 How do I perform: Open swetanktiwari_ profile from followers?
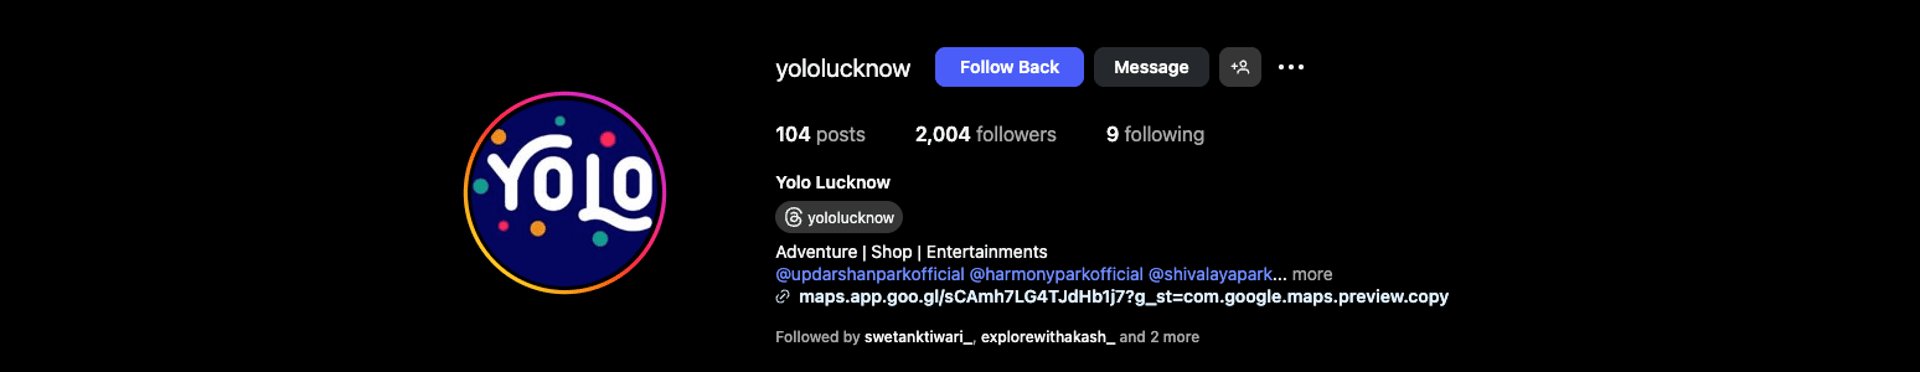918,337
